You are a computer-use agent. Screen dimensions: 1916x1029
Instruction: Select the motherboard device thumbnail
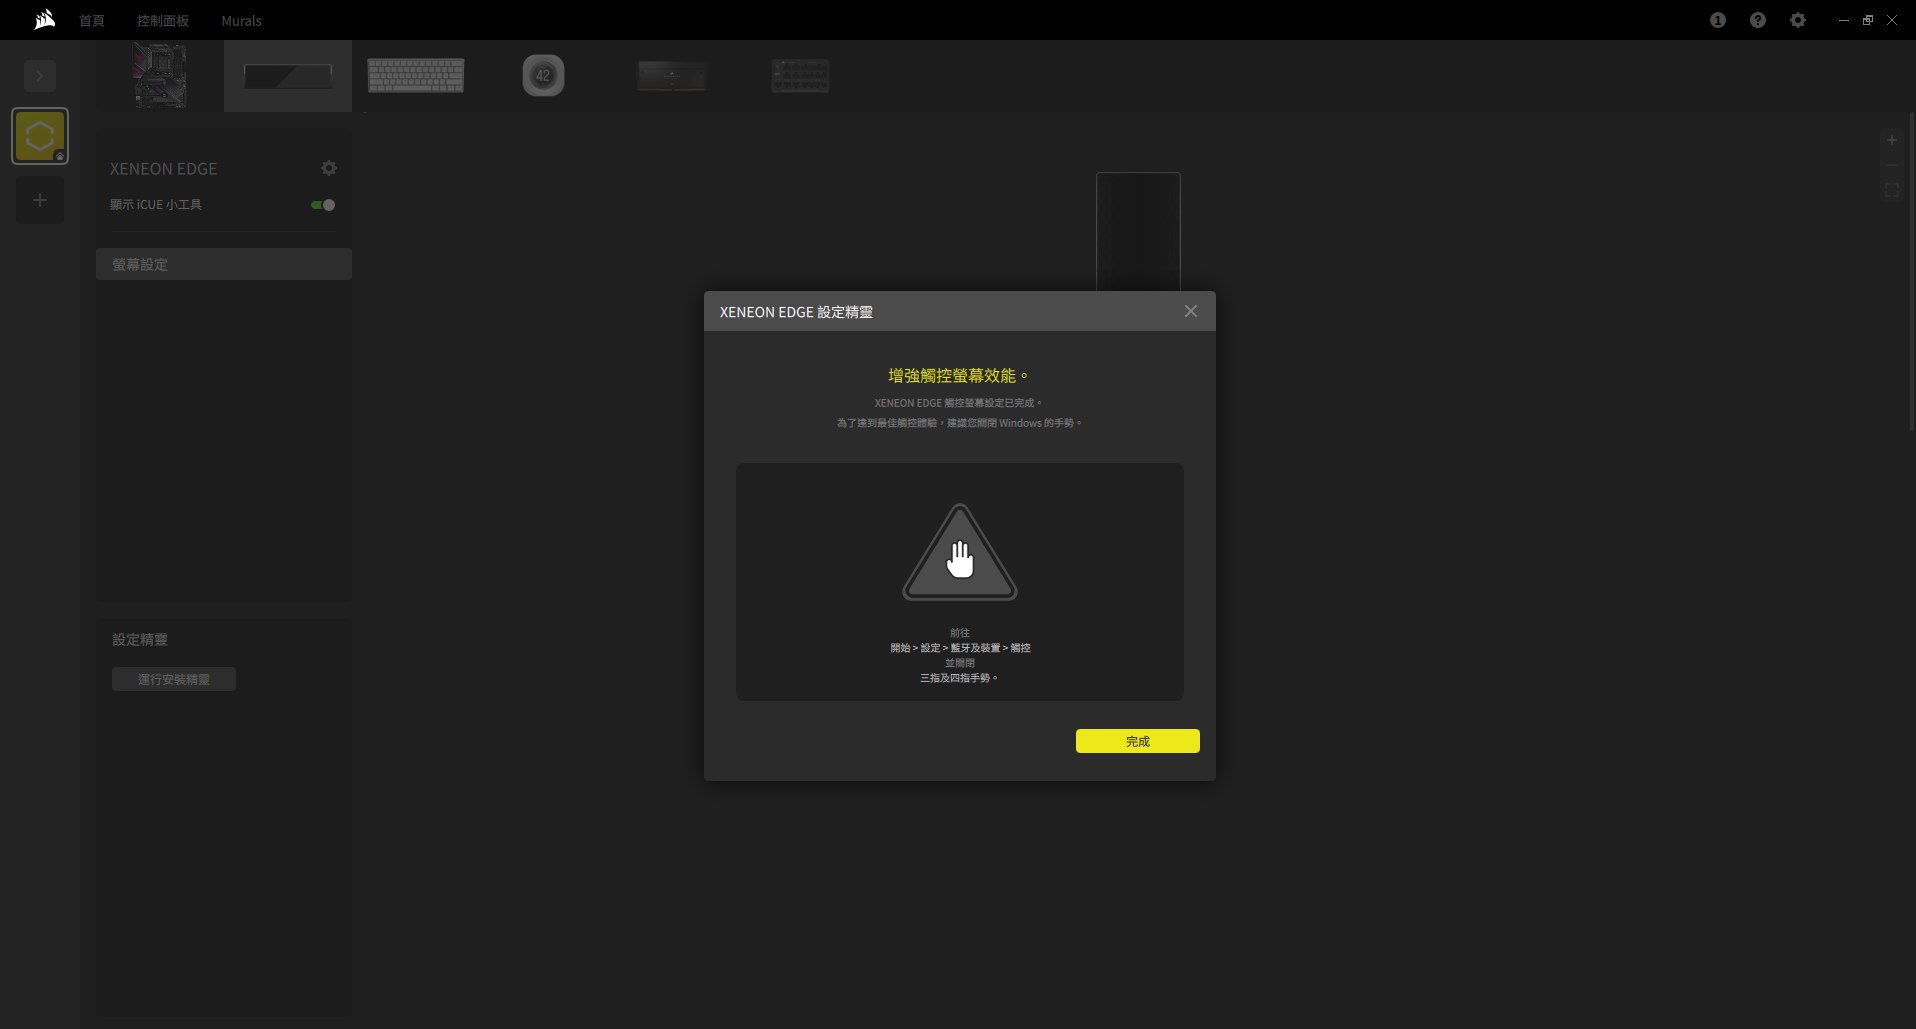[160, 76]
